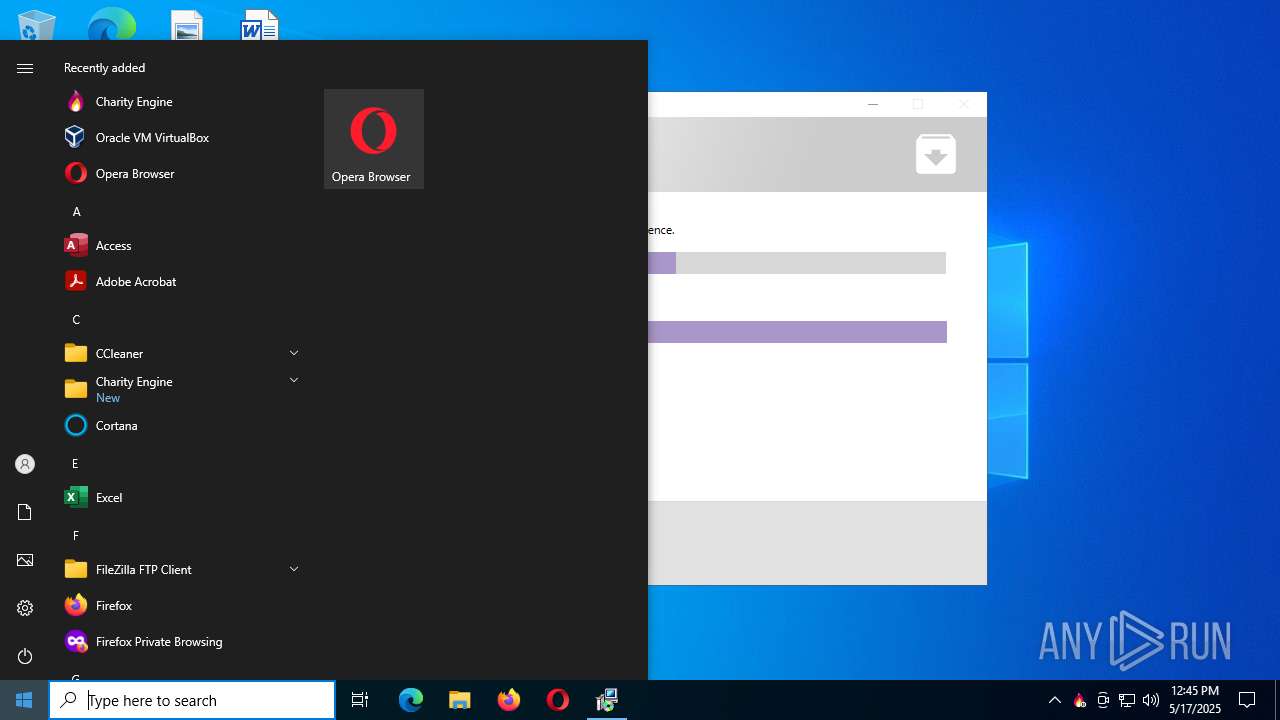Expand the Start menu hamburger button
Image resolution: width=1280 pixels, height=720 pixels.
25,68
